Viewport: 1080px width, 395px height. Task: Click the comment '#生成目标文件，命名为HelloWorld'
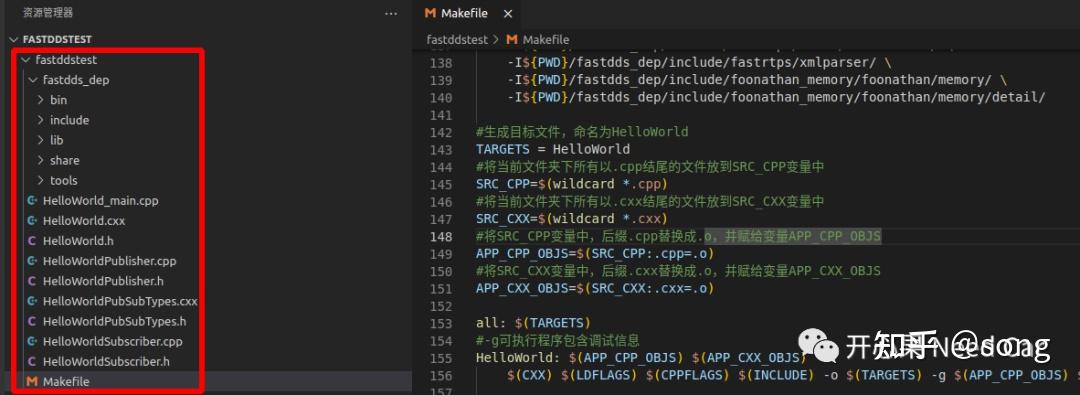pyautogui.click(x=582, y=132)
